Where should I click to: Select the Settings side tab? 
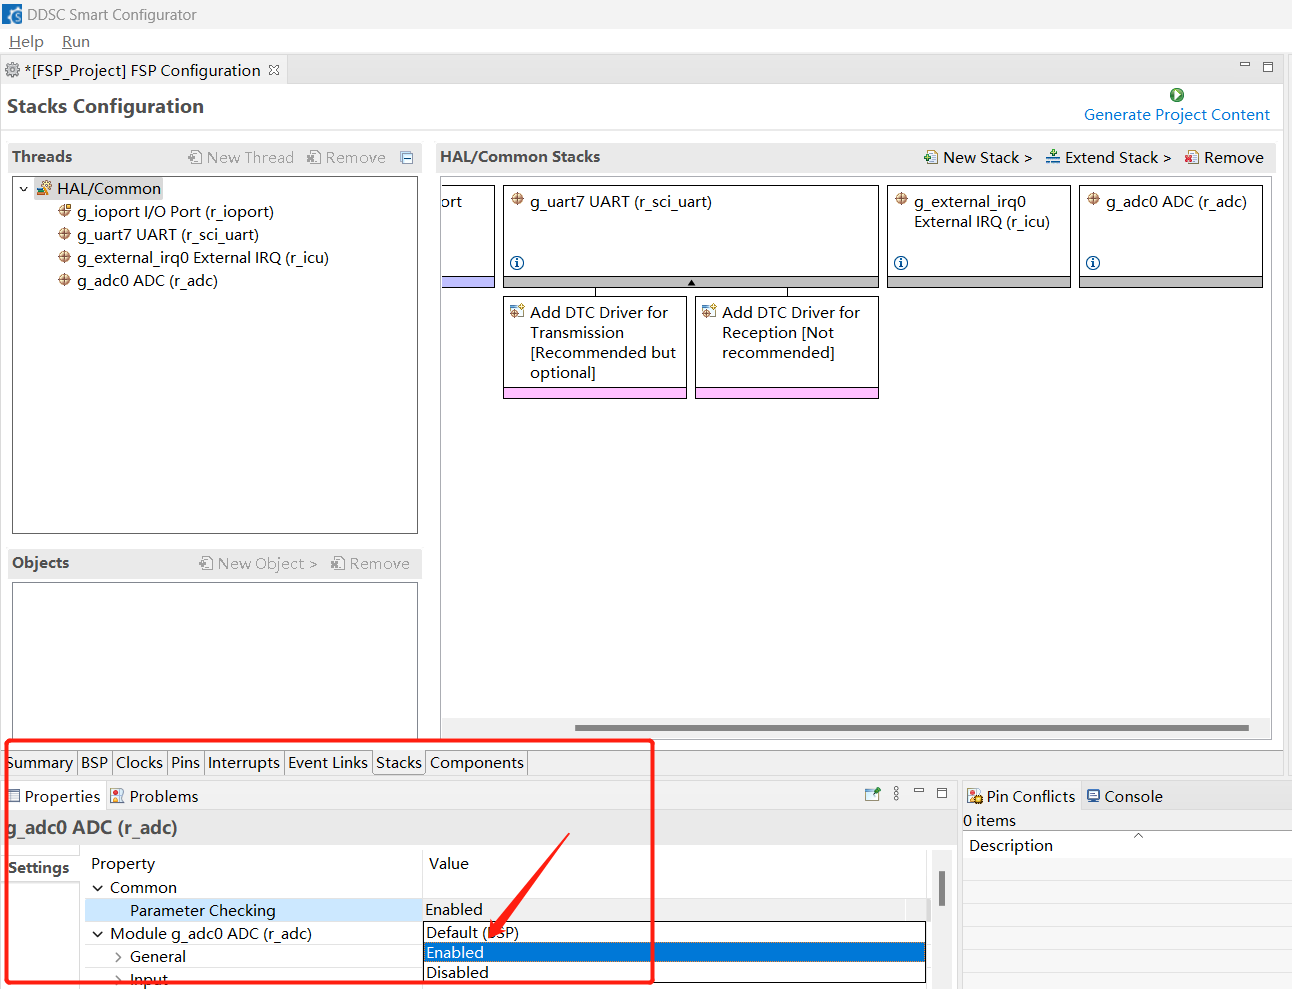point(39,867)
